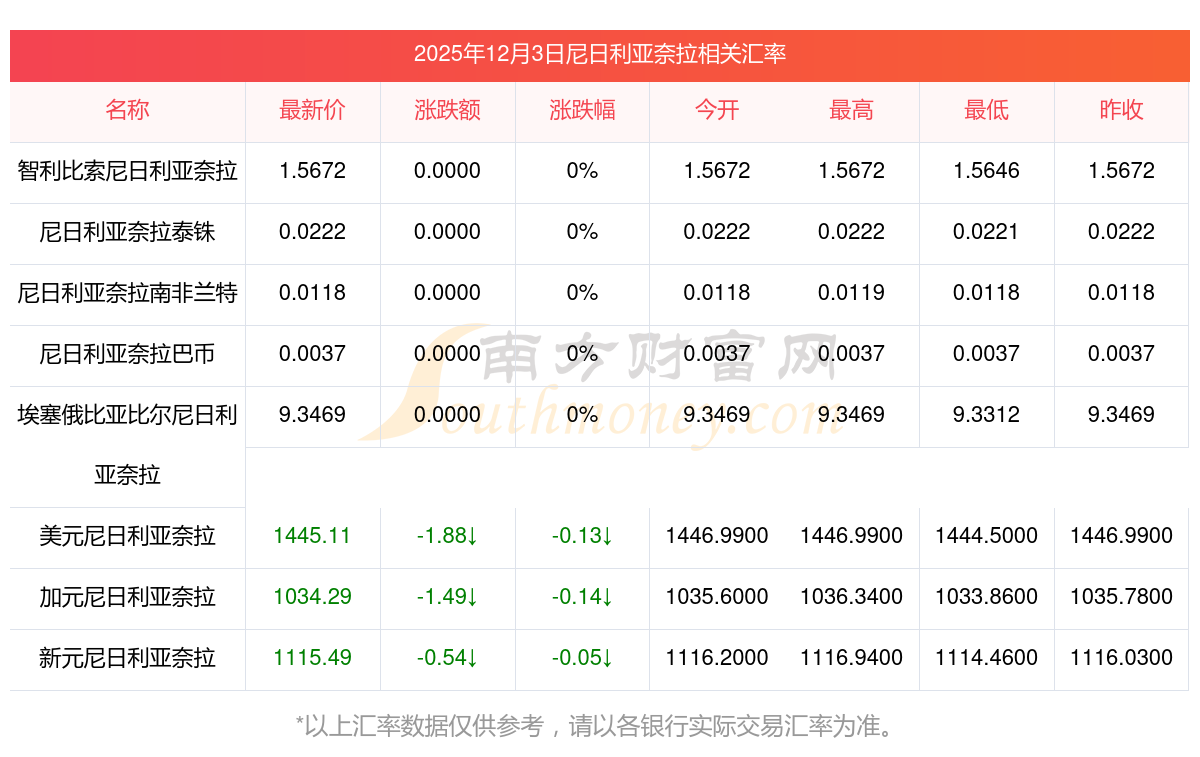Click latest price 1034.29 for 加元

tap(312, 597)
